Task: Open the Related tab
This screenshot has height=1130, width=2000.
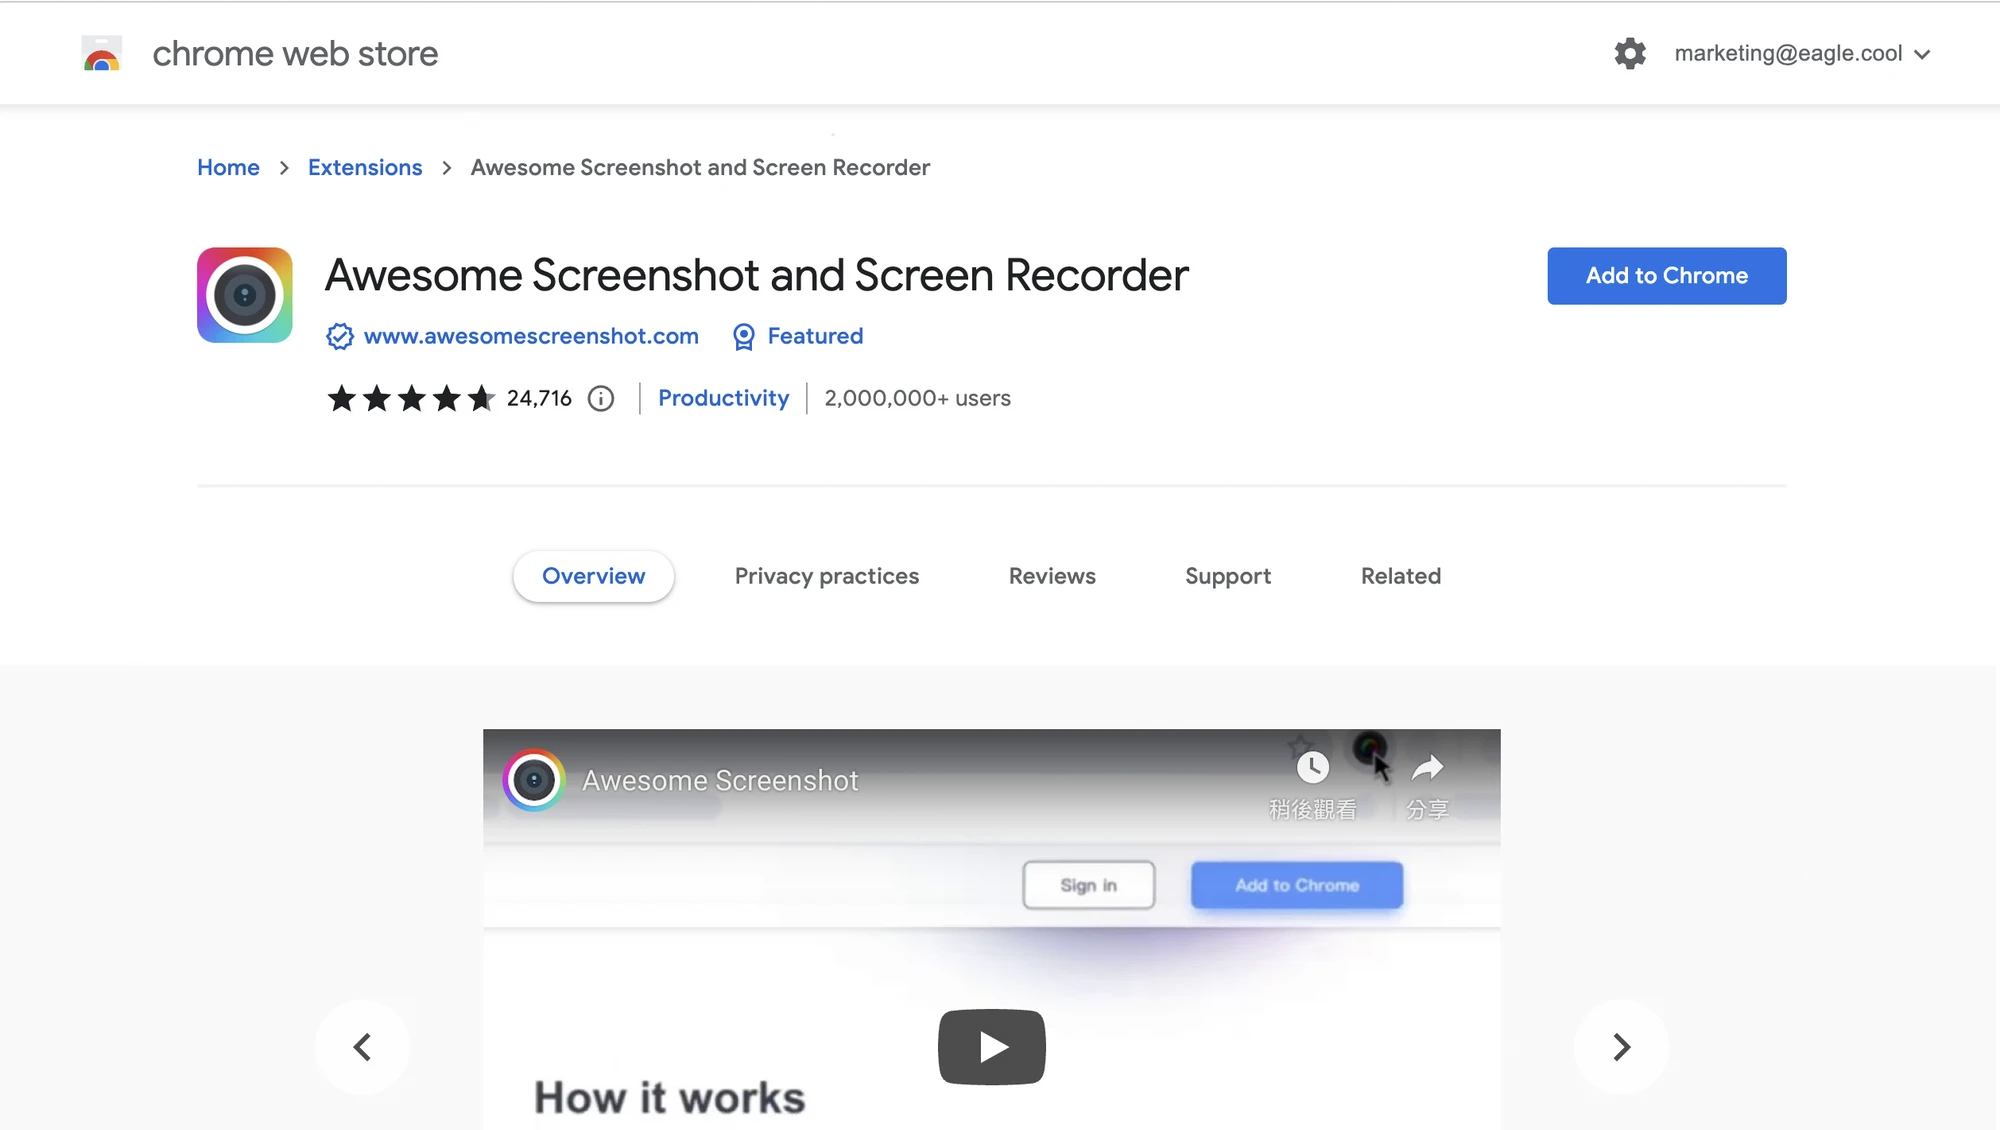Action: pos(1400,576)
